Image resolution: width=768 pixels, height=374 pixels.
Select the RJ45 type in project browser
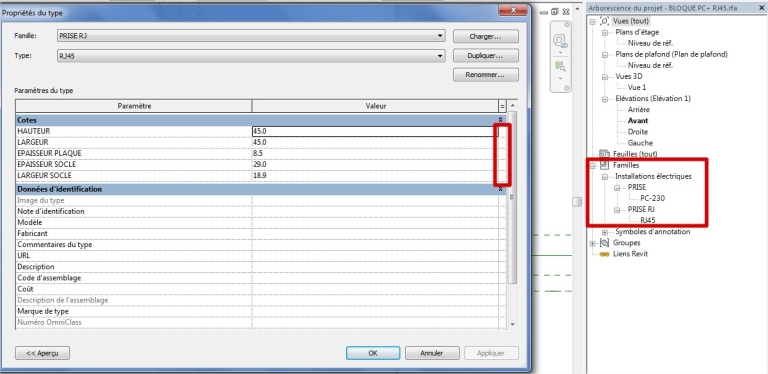click(x=648, y=221)
